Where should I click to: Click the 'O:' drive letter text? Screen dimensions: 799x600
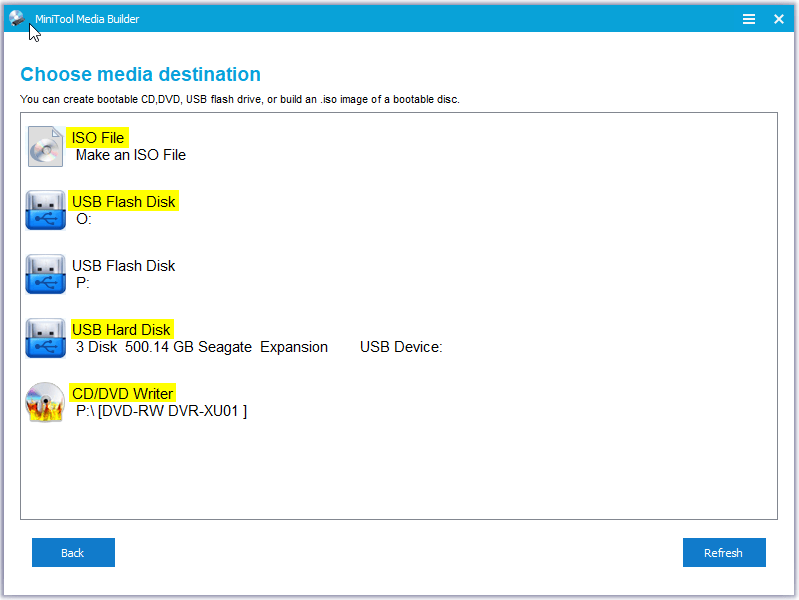click(84, 219)
